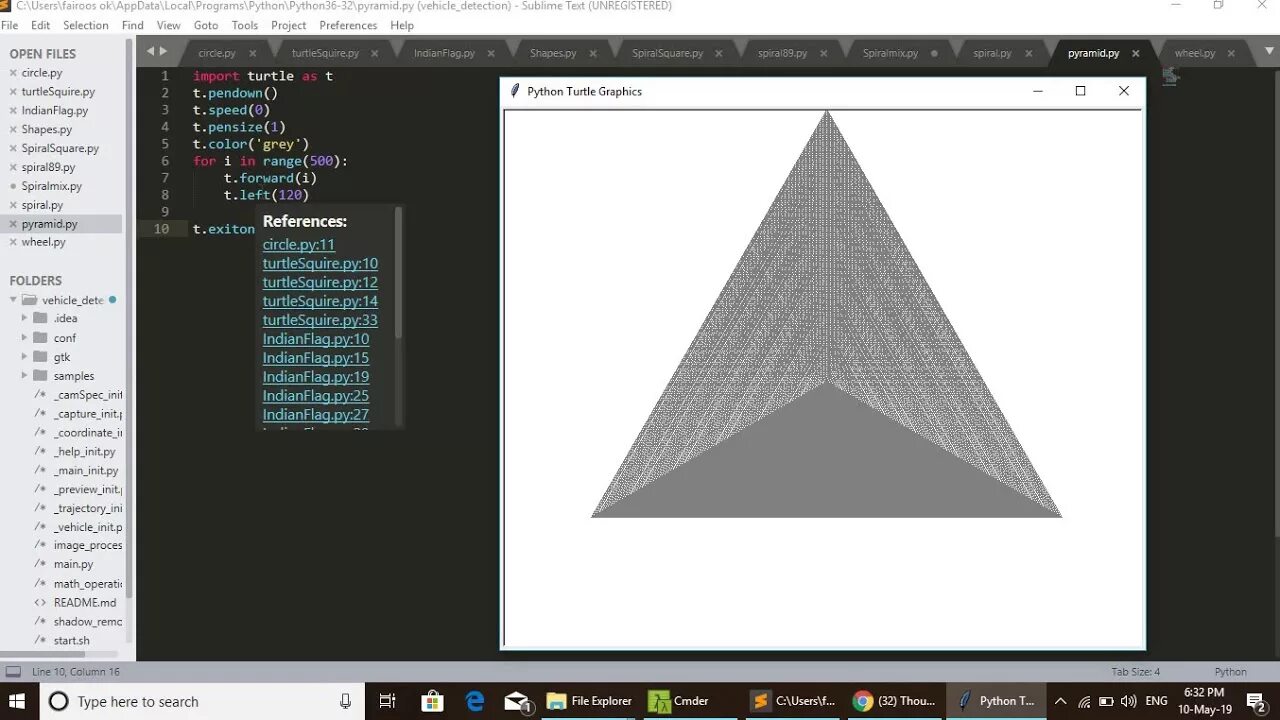Click the Cortana microphone icon
1280x720 pixels.
click(x=346, y=701)
